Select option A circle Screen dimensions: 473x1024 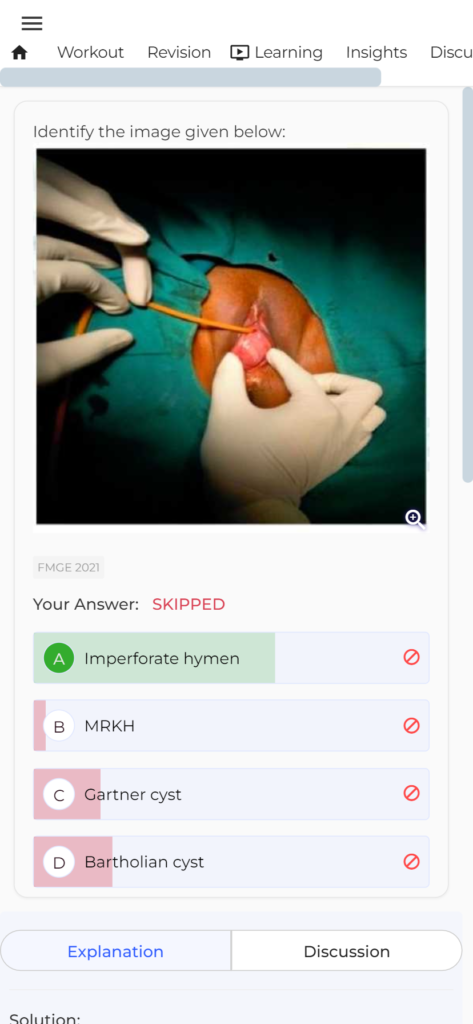(59, 658)
